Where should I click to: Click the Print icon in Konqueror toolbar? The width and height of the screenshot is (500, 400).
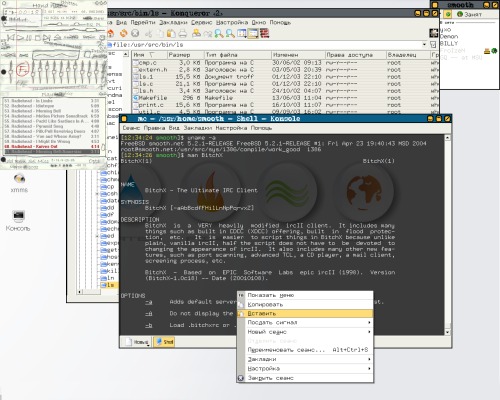click(x=182, y=33)
